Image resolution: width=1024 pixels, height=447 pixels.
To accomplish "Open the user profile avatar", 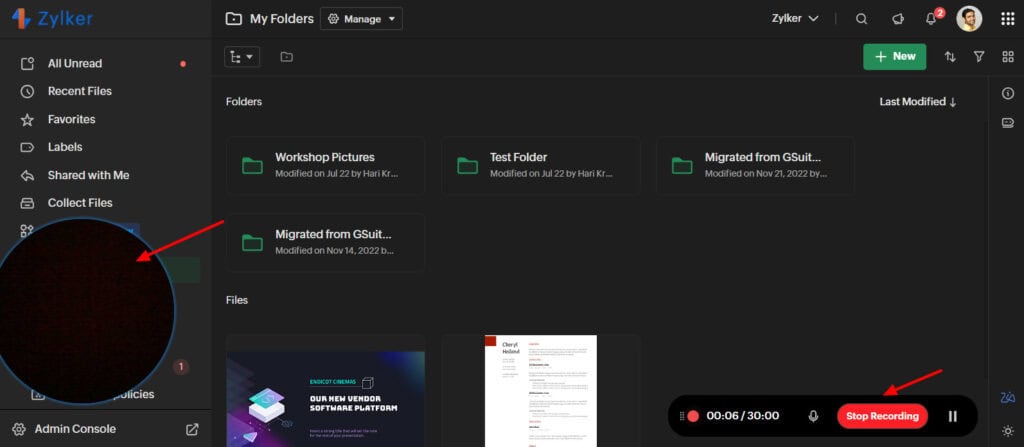I will pyautogui.click(x=969, y=19).
